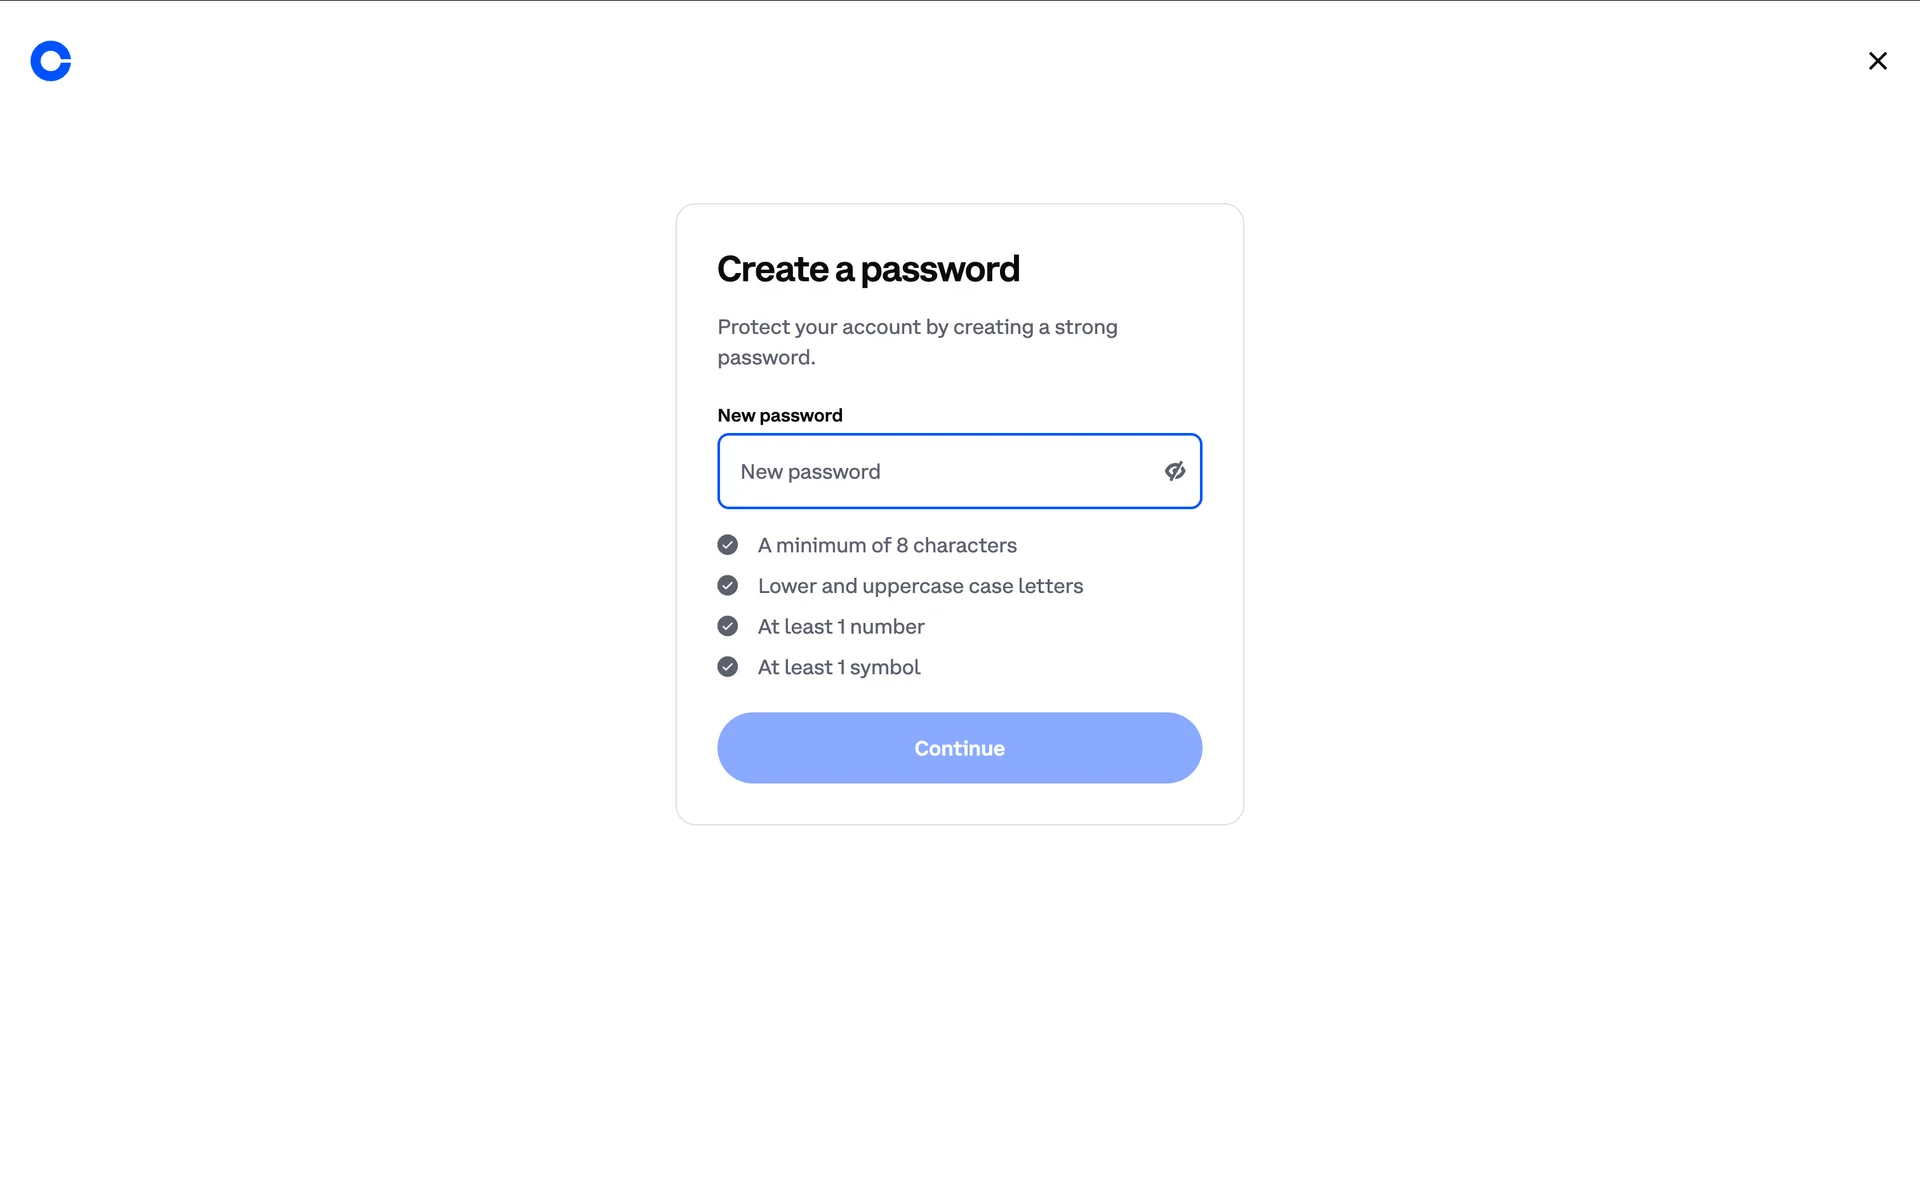
Task: Click the 'Continue' label text
Action: coord(959,748)
